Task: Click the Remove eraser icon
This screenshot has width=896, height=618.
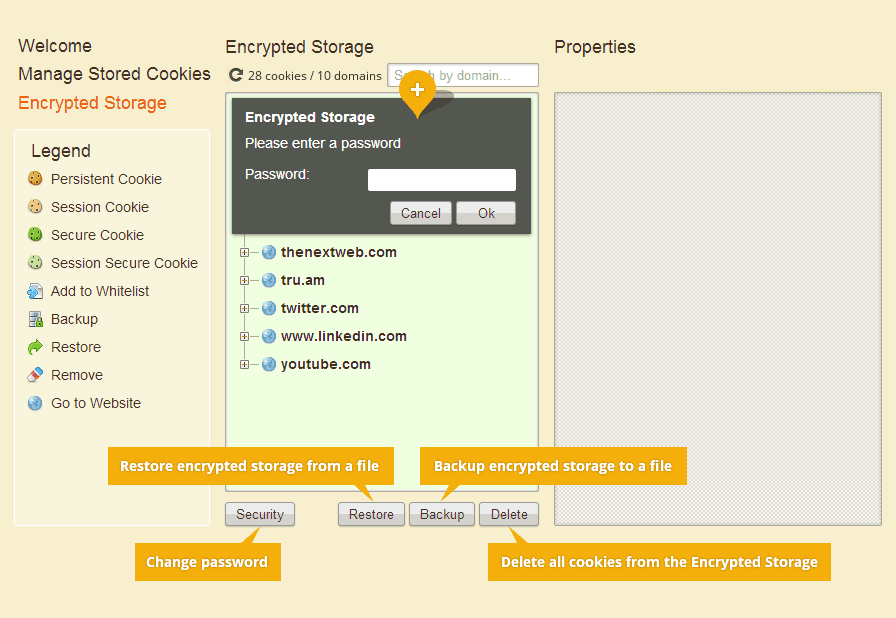Action: coord(35,375)
